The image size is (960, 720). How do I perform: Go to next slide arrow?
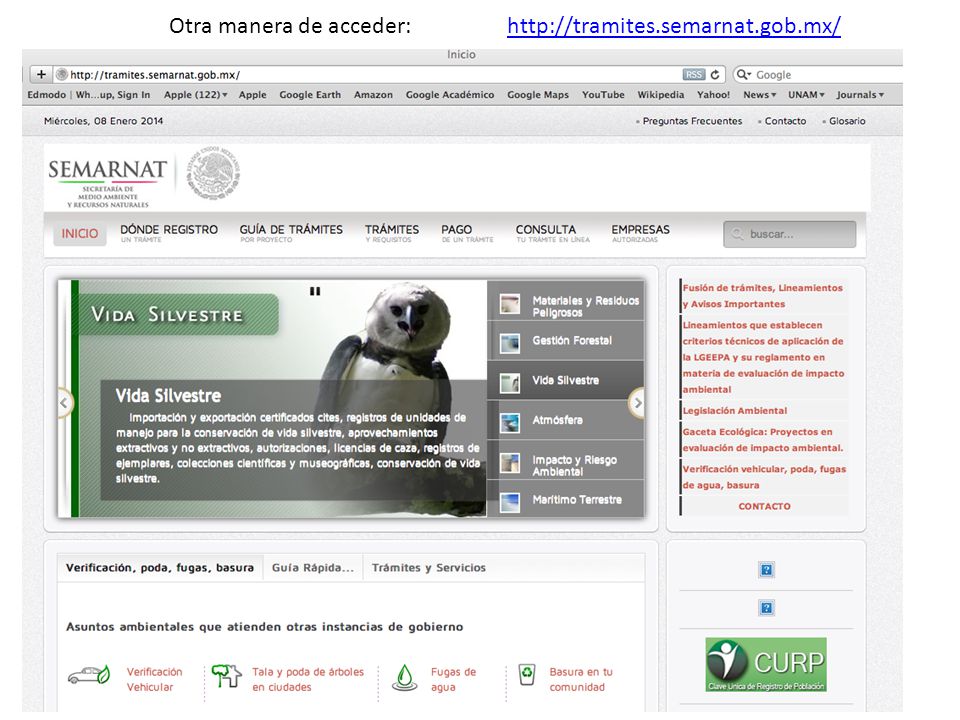click(637, 403)
